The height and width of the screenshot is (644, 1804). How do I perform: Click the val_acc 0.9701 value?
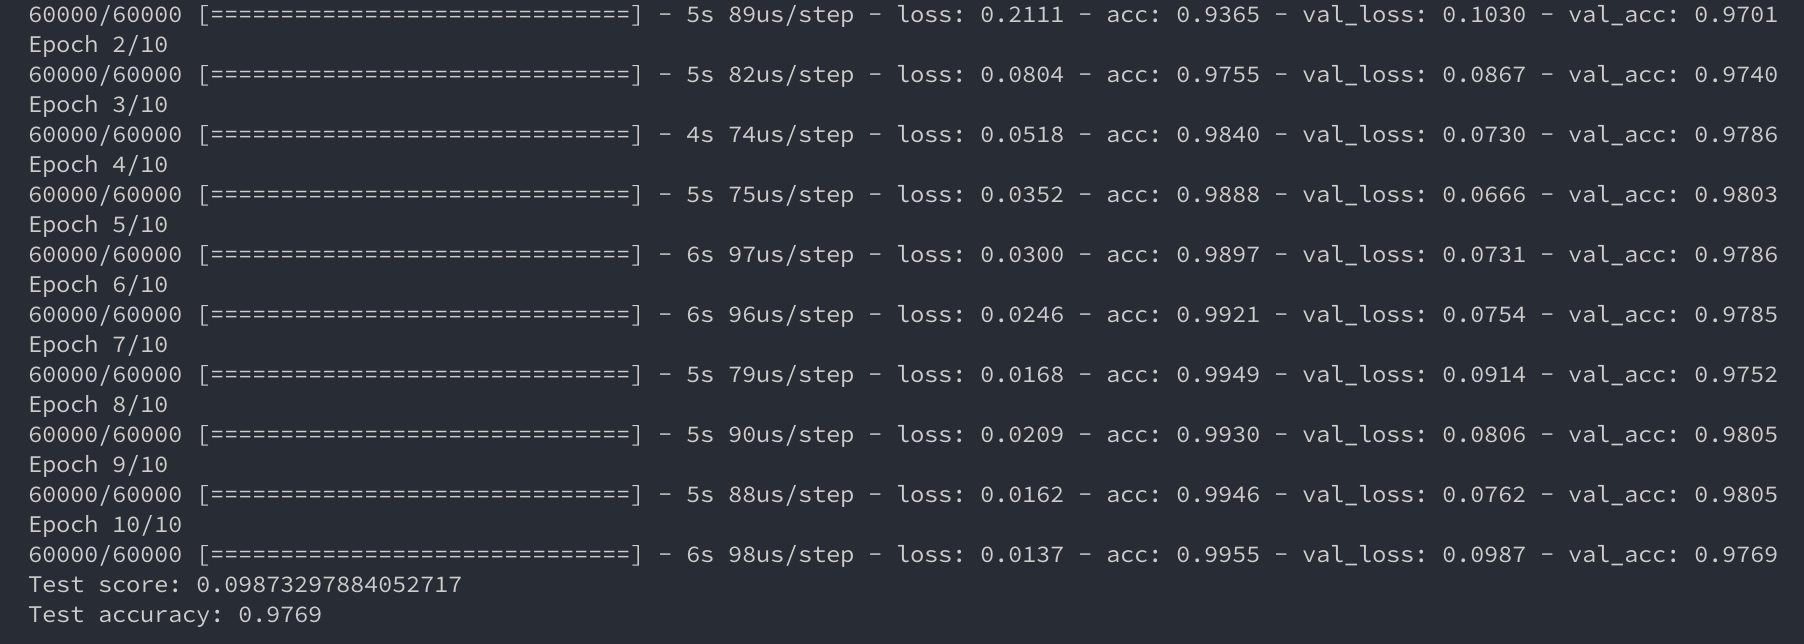(x=1736, y=15)
